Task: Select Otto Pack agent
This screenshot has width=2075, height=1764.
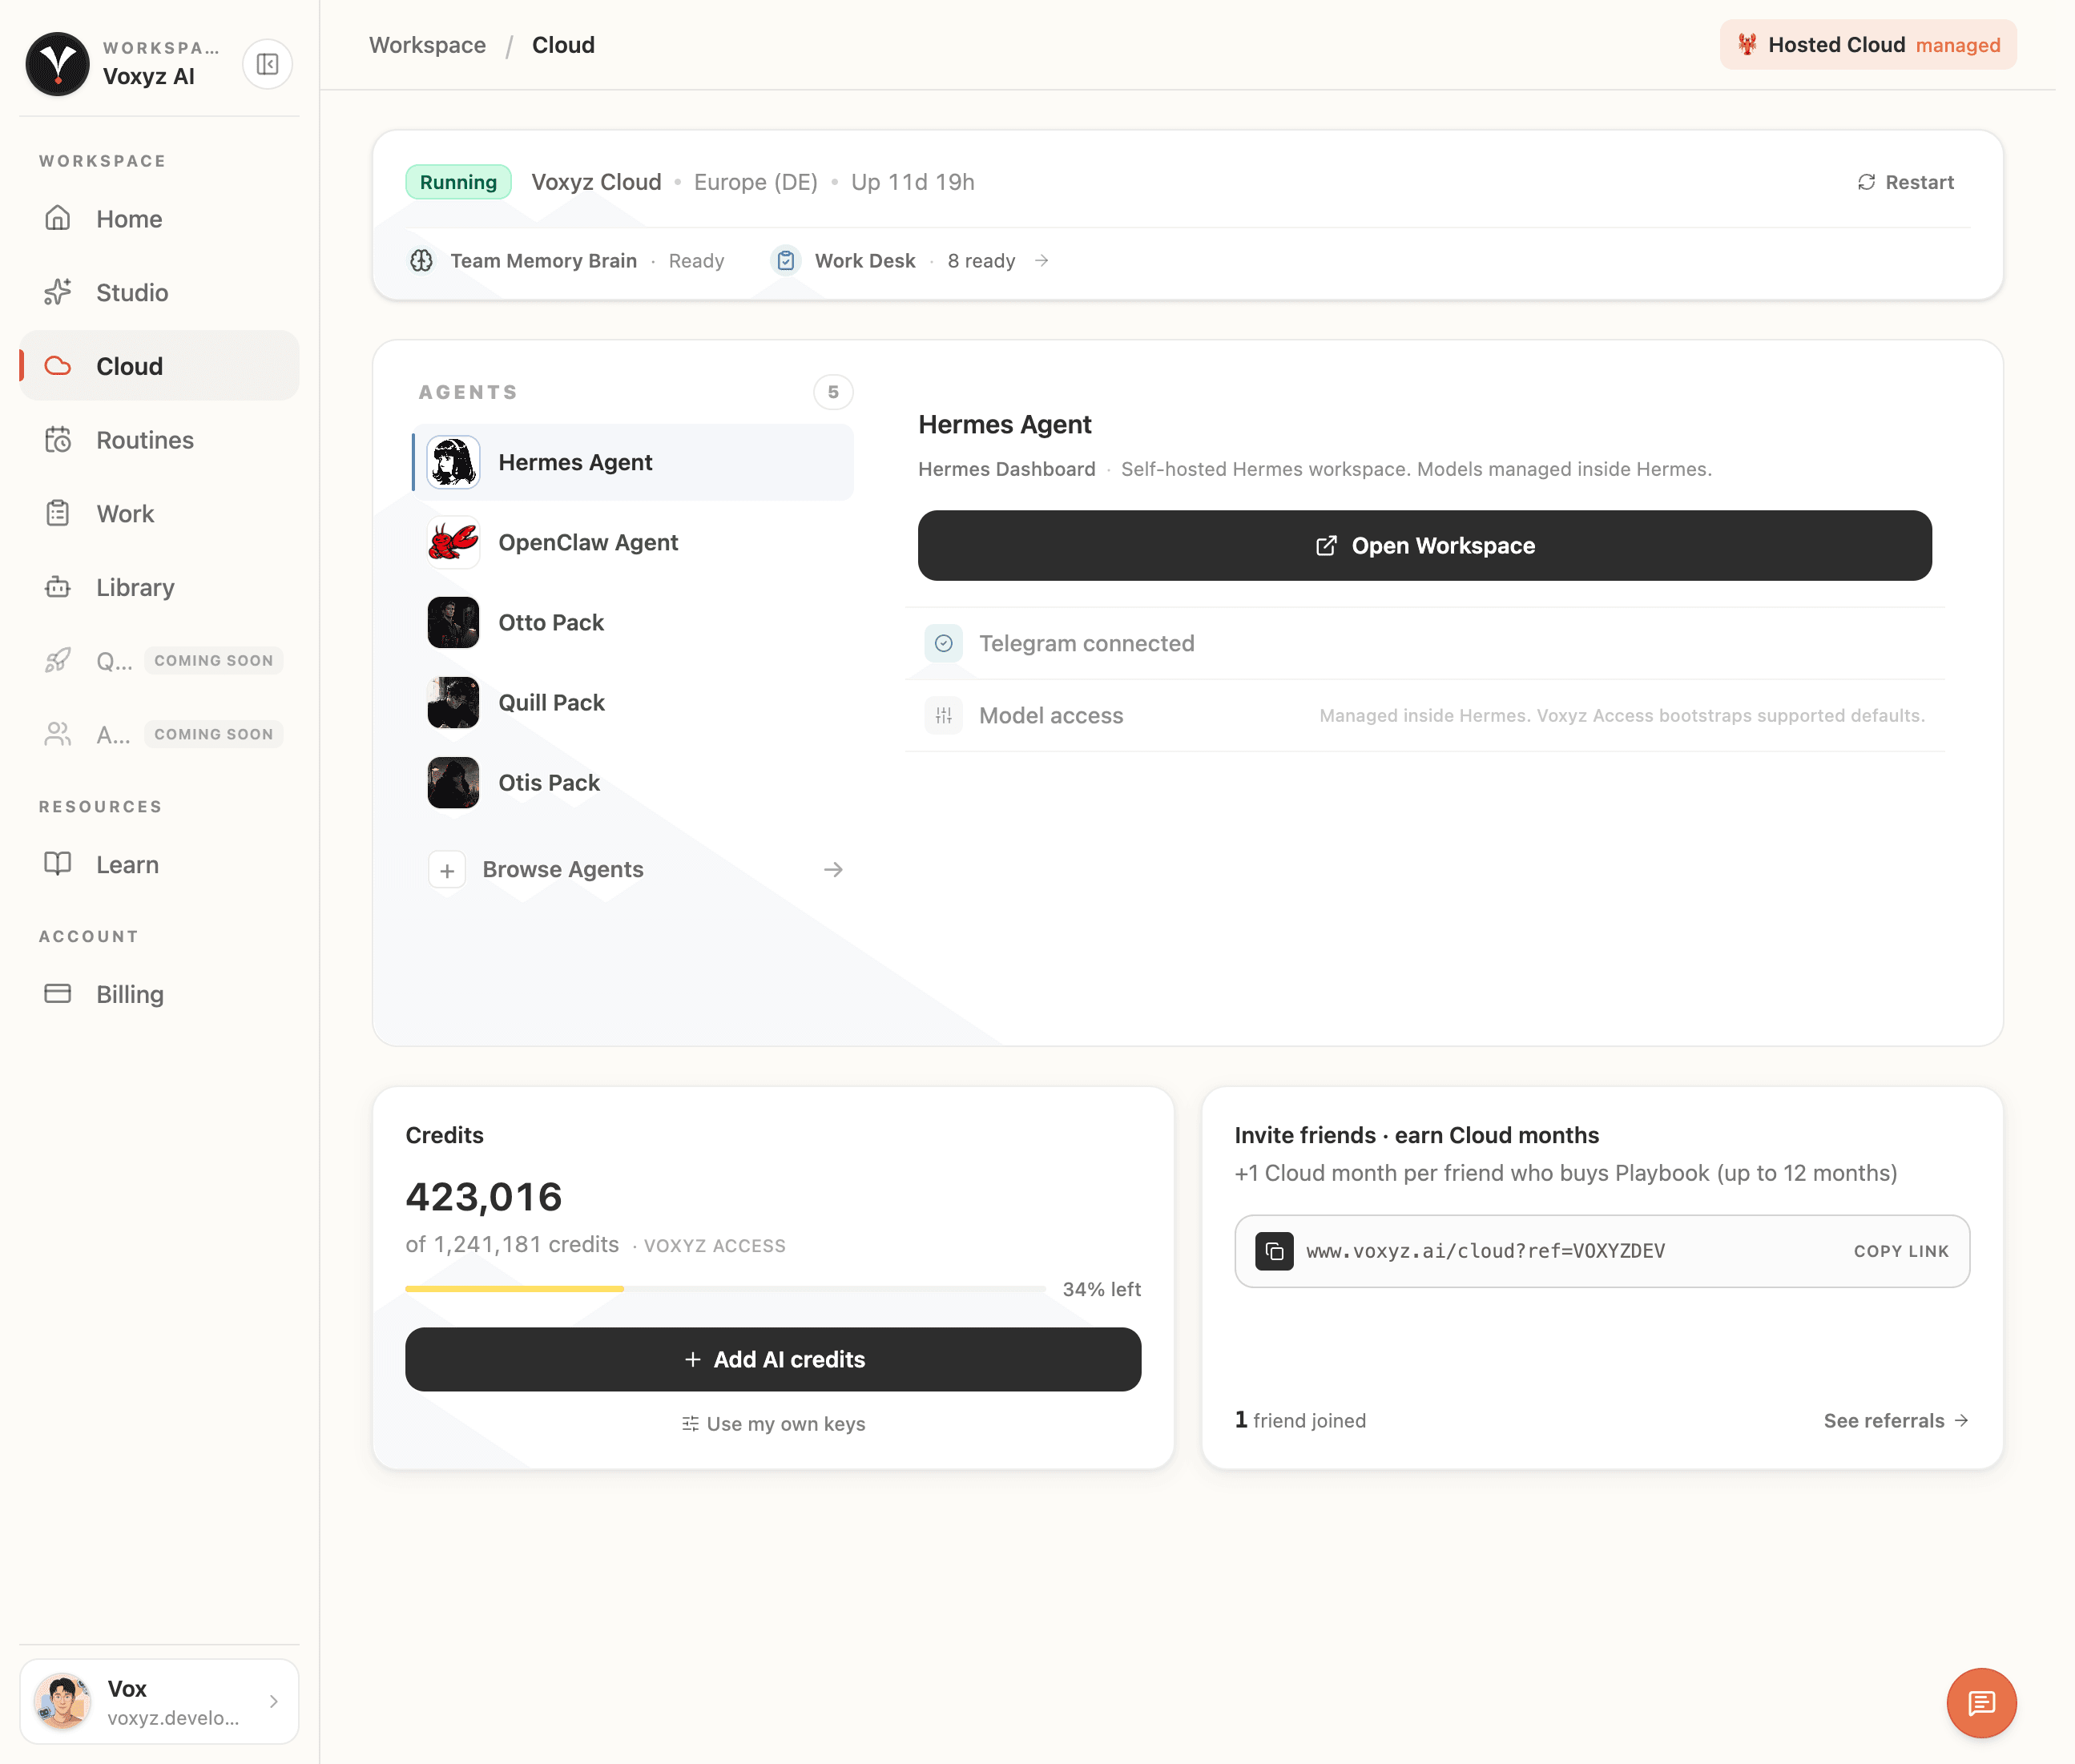Action: click(633, 622)
